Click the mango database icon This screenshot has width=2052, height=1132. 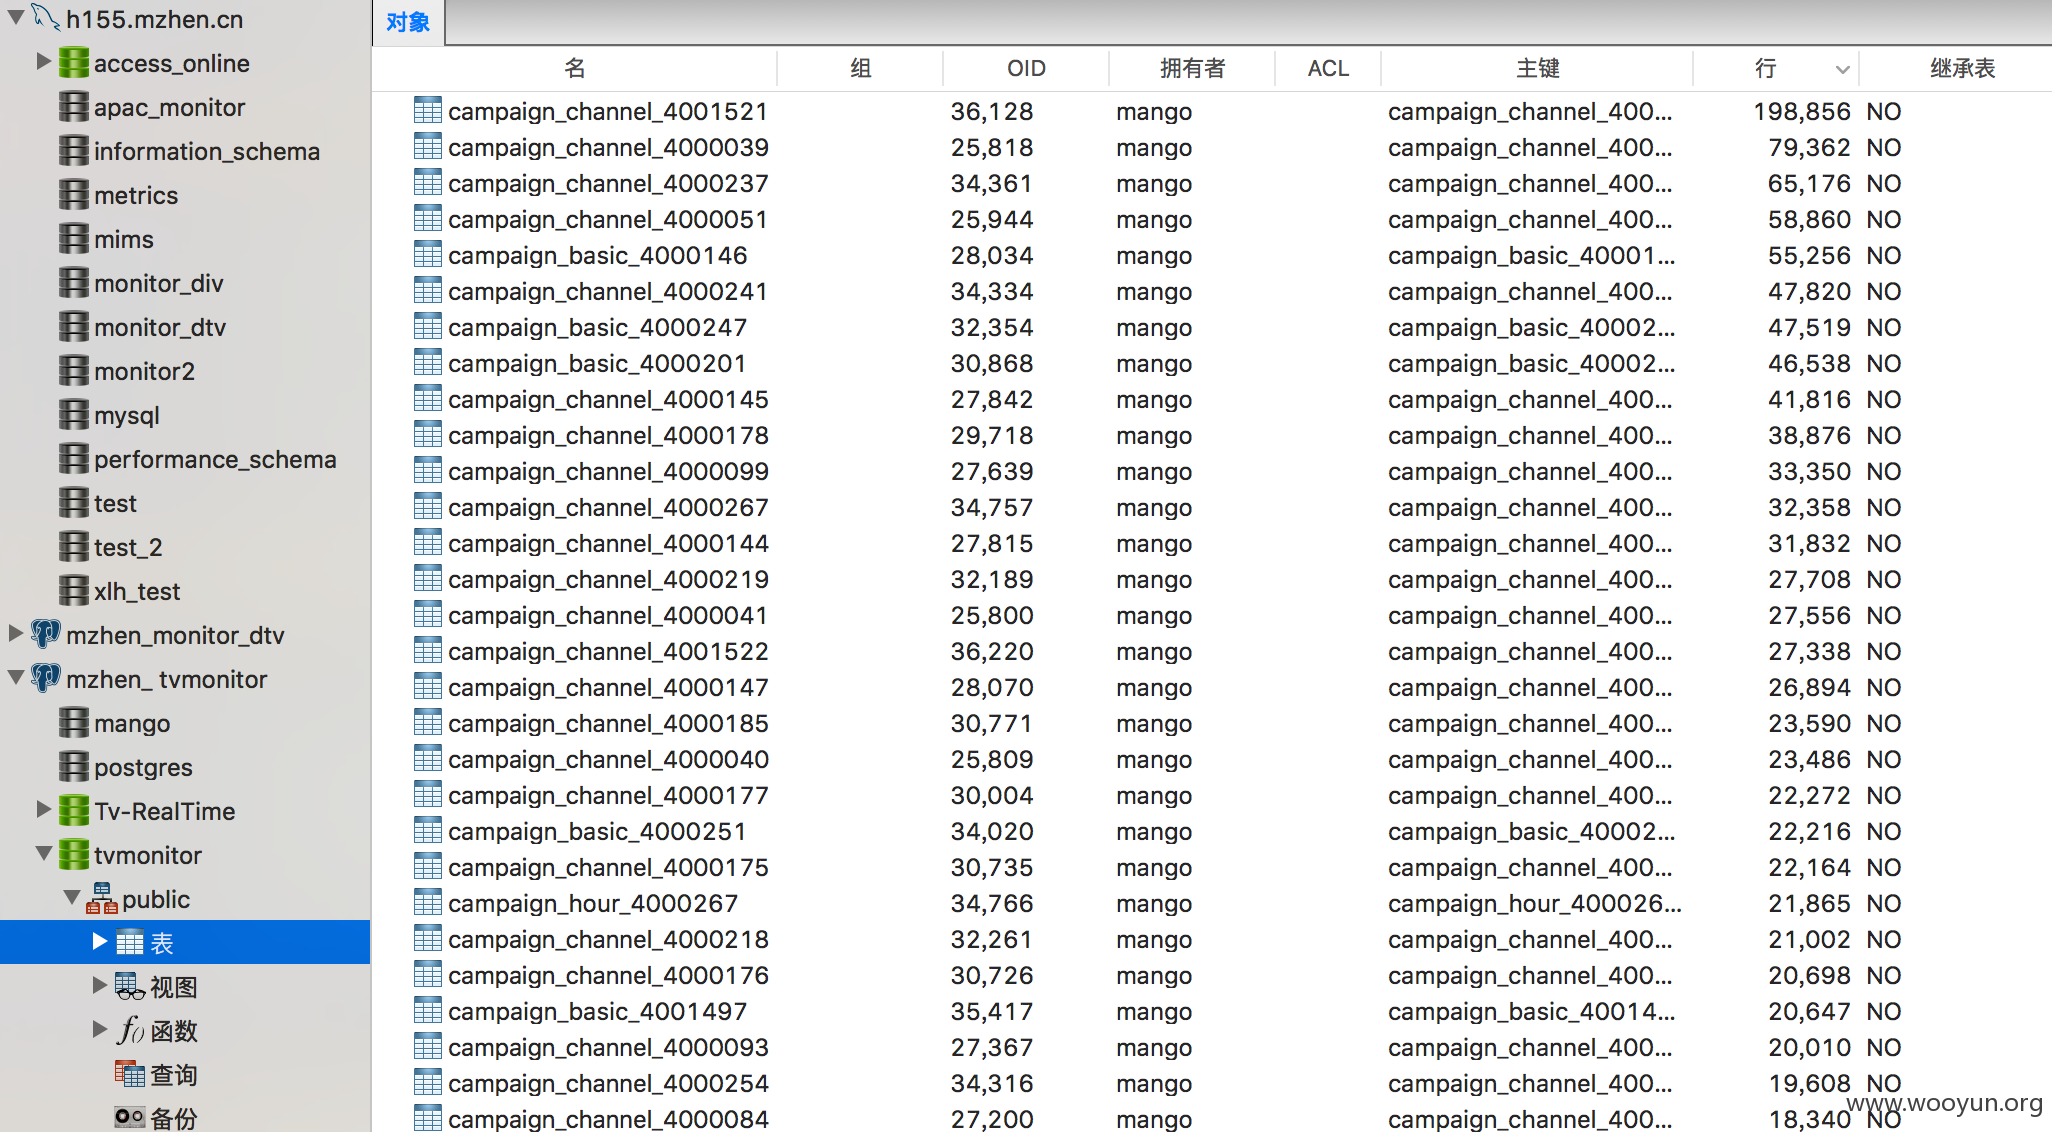tap(74, 723)
